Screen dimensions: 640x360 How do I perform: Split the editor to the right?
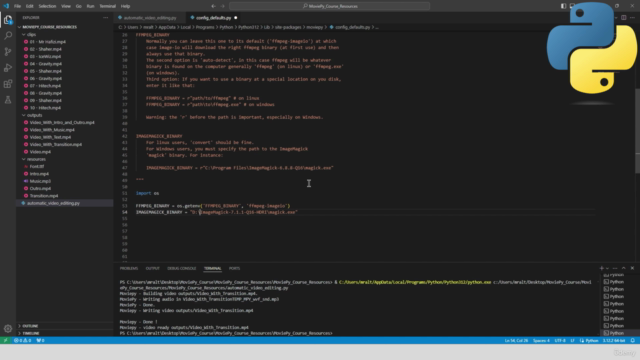624,18
